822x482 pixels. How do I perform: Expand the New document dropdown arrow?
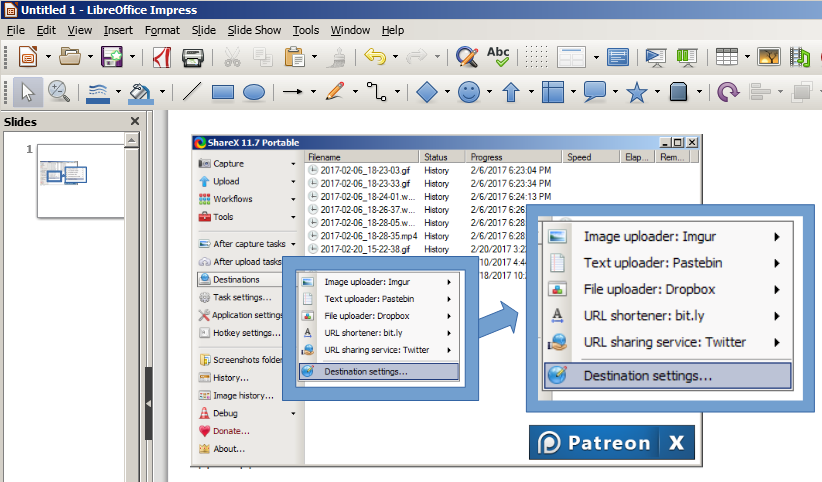click(48, 57)
